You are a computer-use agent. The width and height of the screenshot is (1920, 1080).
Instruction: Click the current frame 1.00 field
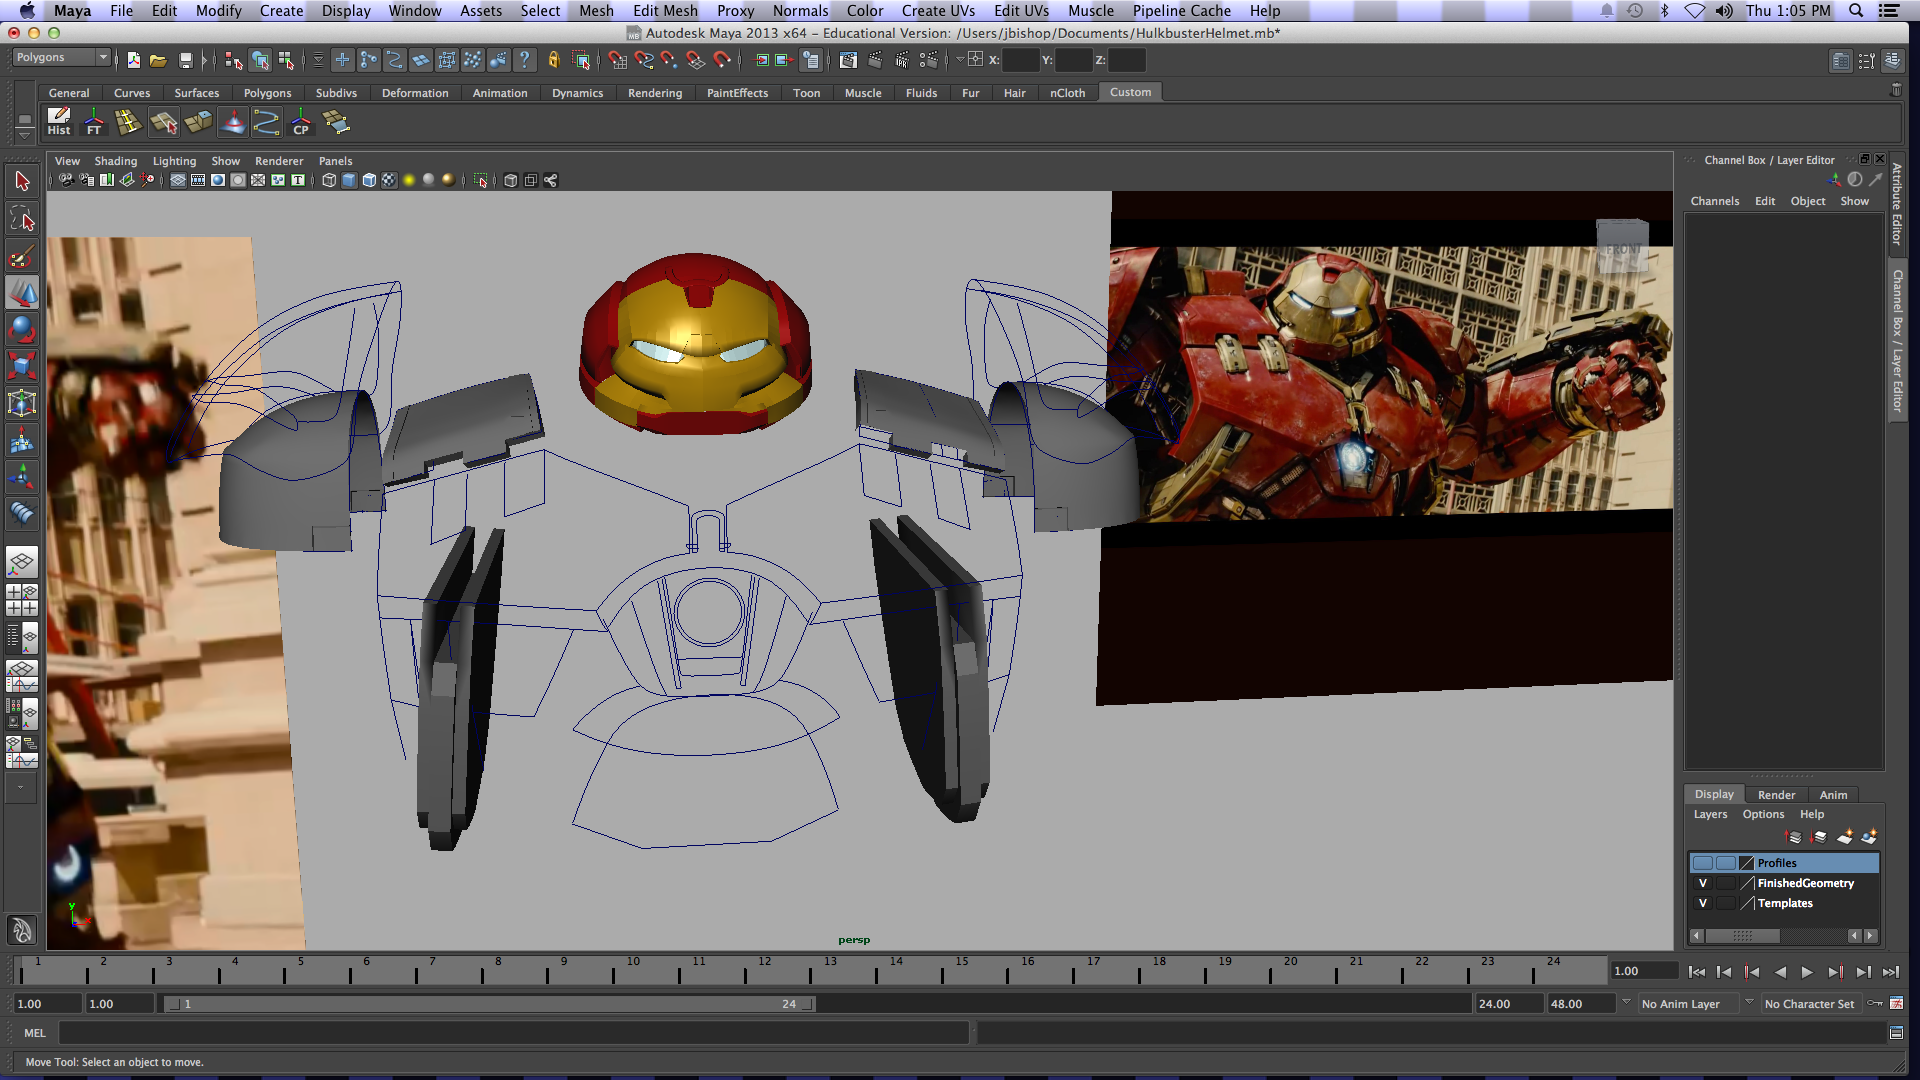pyautogui.click(x=1644, y=971)
